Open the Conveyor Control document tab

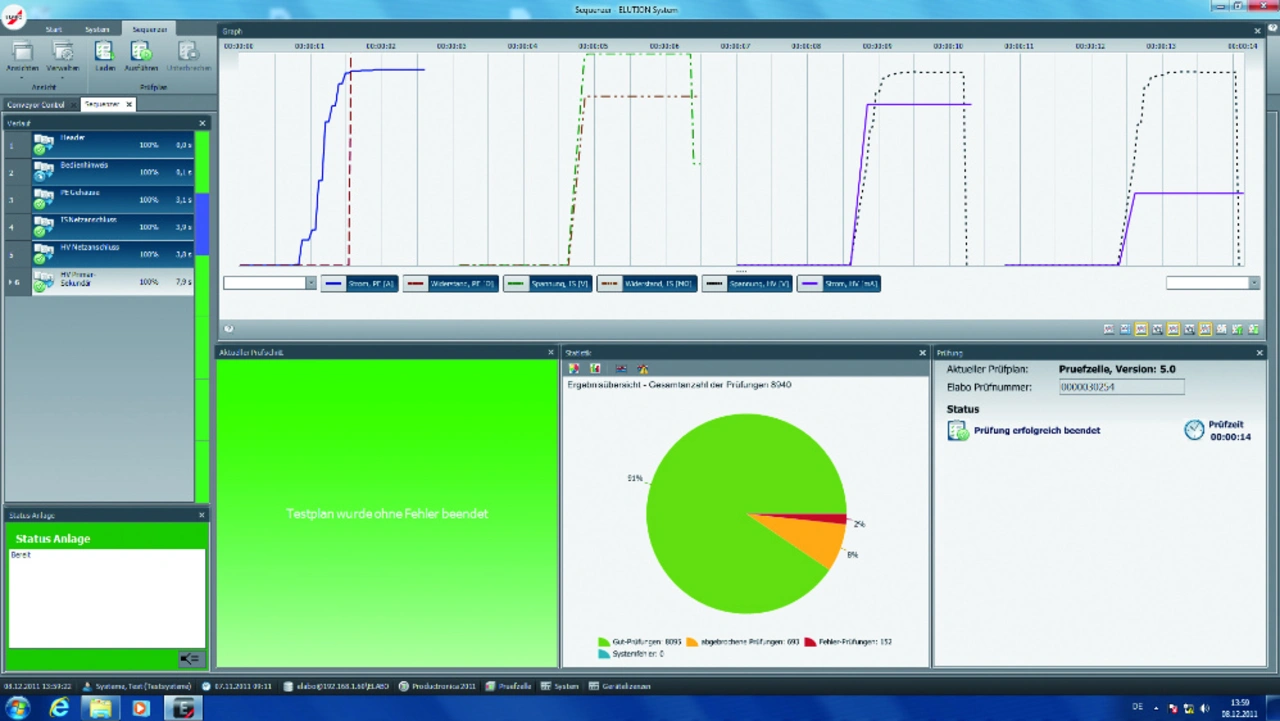pyautogui.click(x=36, y=104)
